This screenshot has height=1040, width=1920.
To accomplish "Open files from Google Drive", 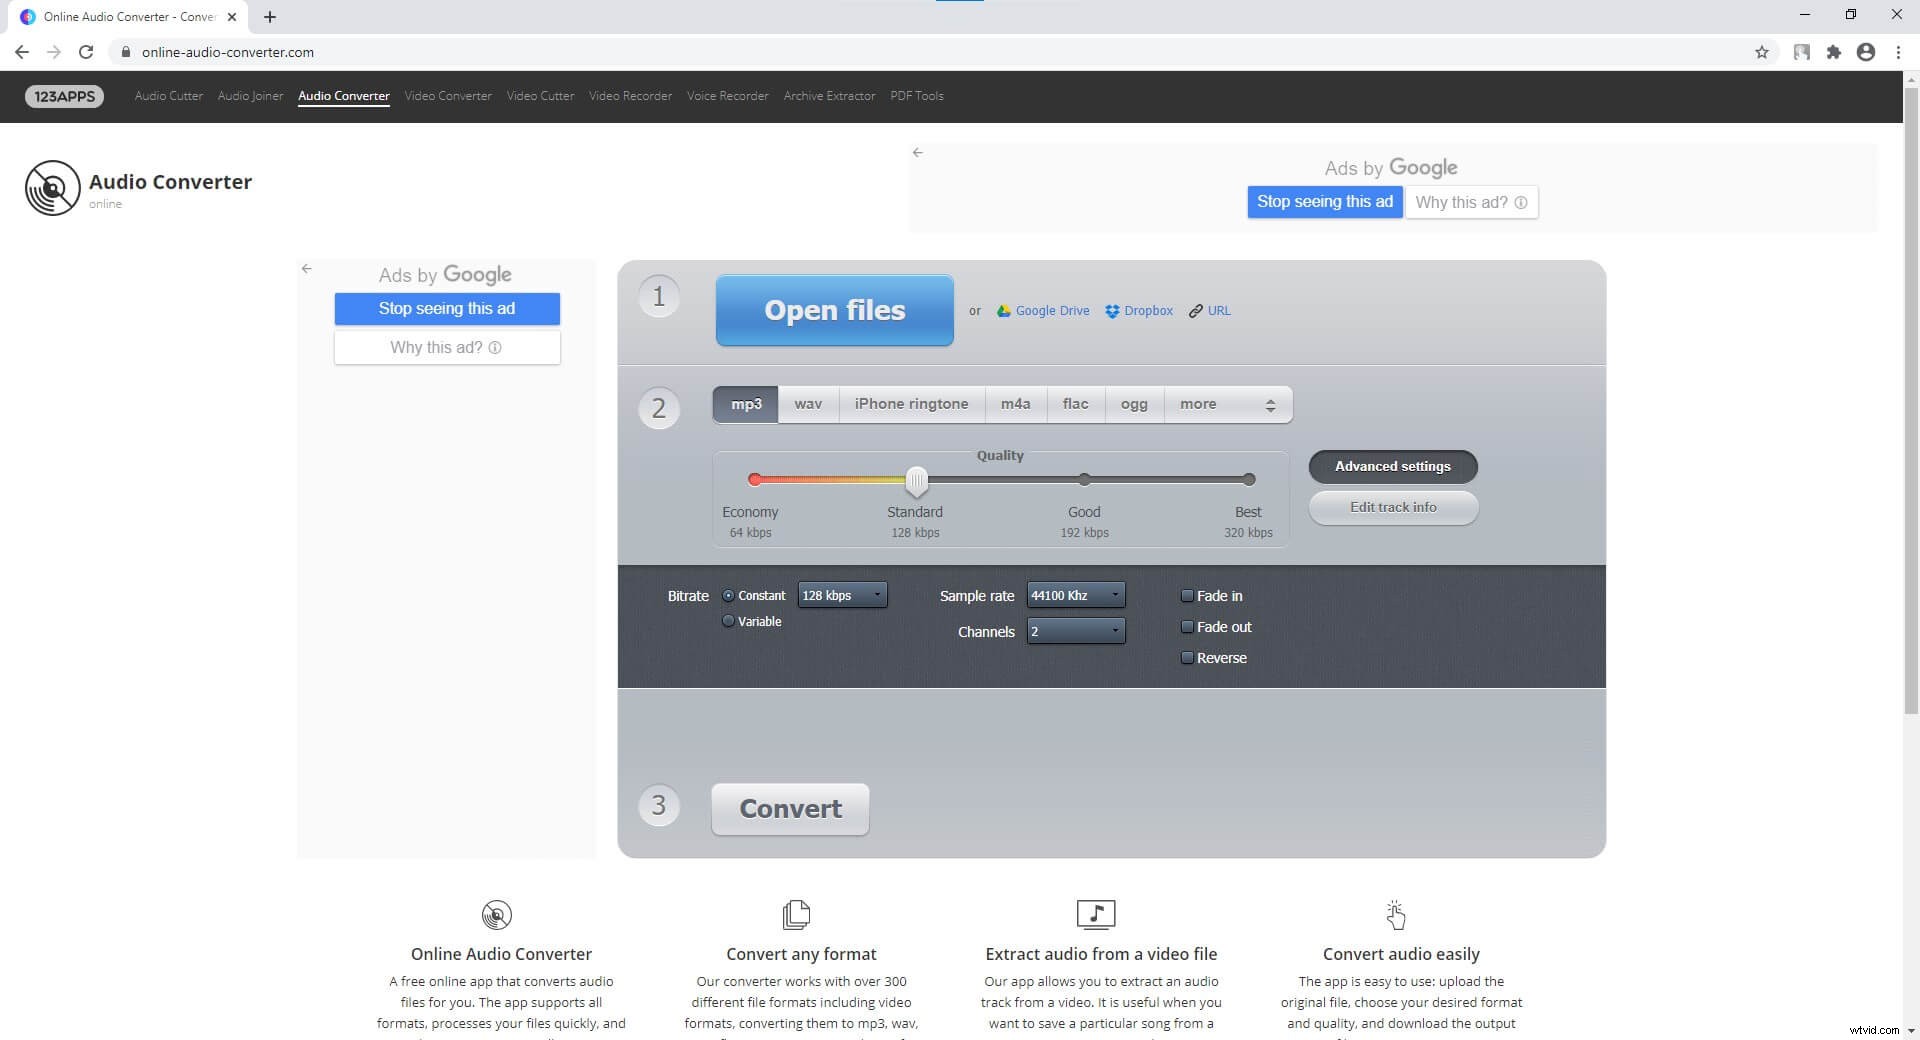I will 1043,311.
